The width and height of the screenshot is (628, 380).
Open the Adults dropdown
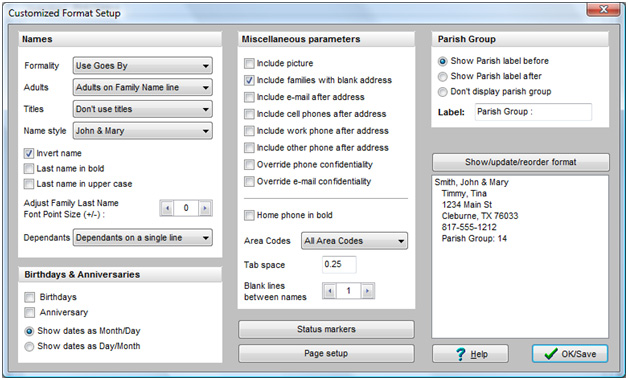[142, 87]
